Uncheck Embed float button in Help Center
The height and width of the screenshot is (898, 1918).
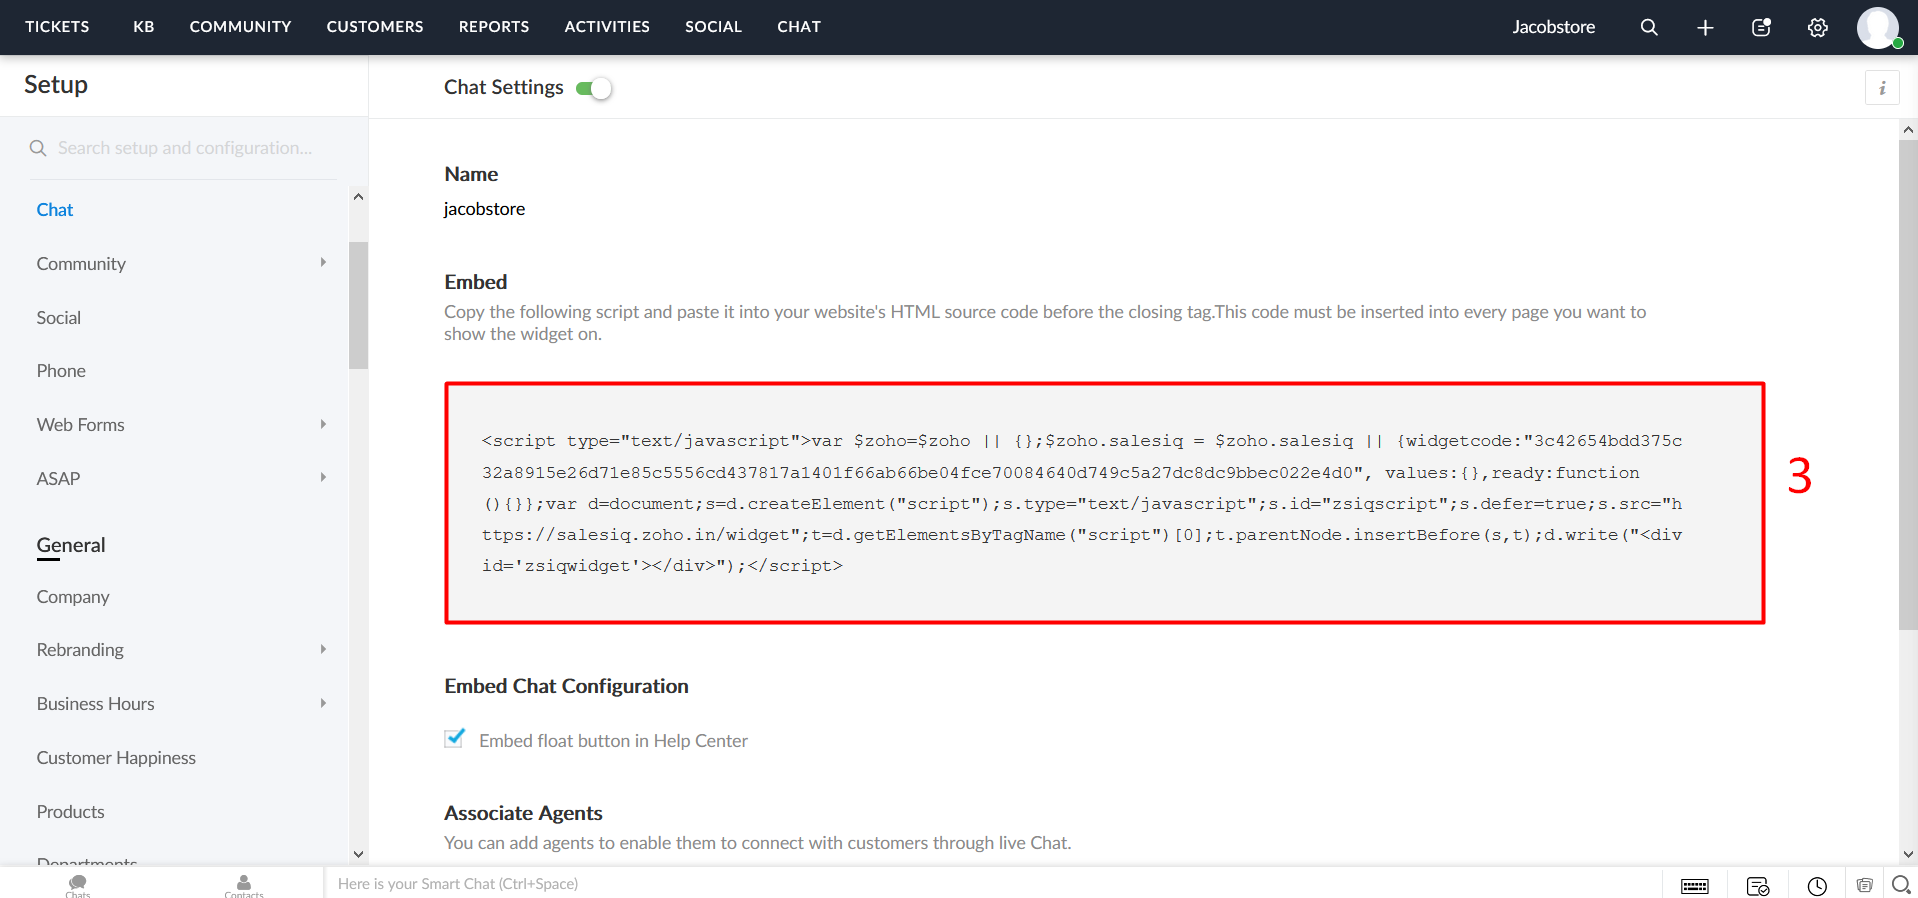(x=455, y=739)
